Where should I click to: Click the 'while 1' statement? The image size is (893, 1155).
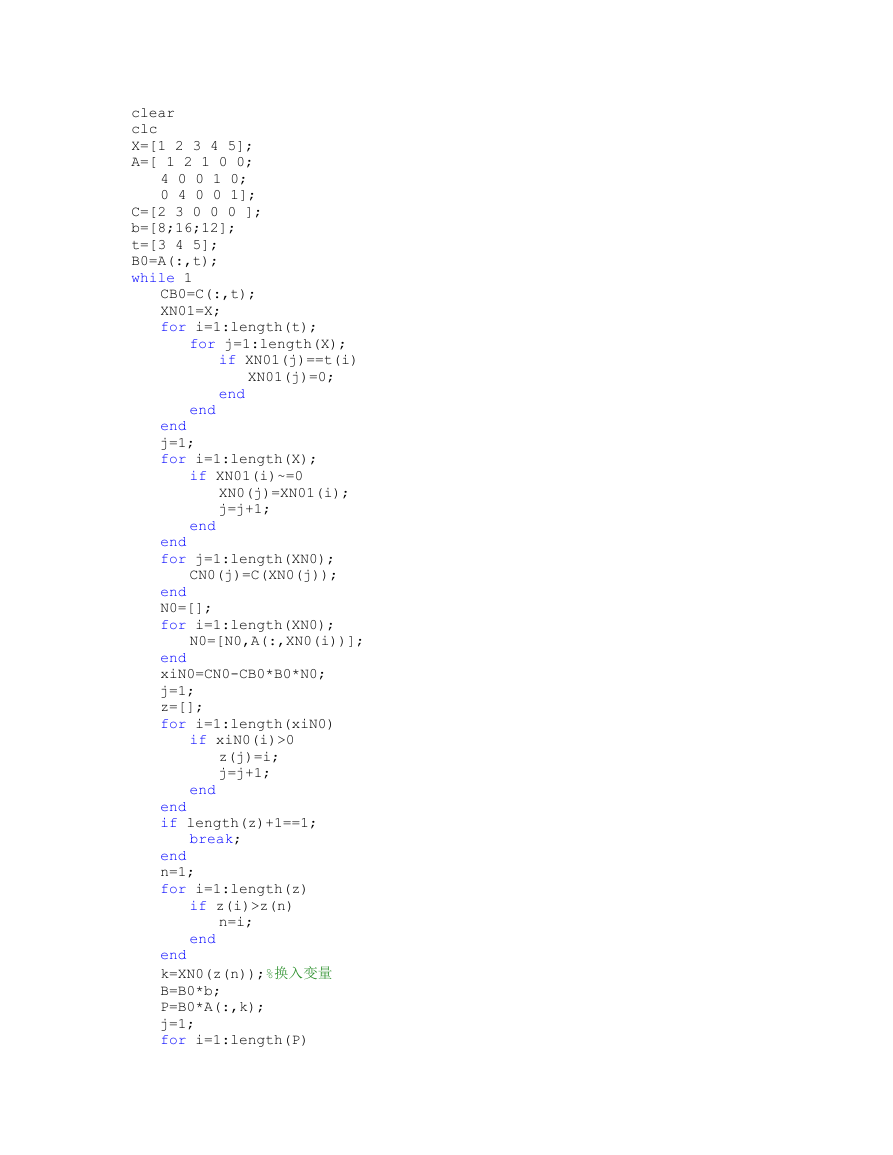click(x=161, y=278)
